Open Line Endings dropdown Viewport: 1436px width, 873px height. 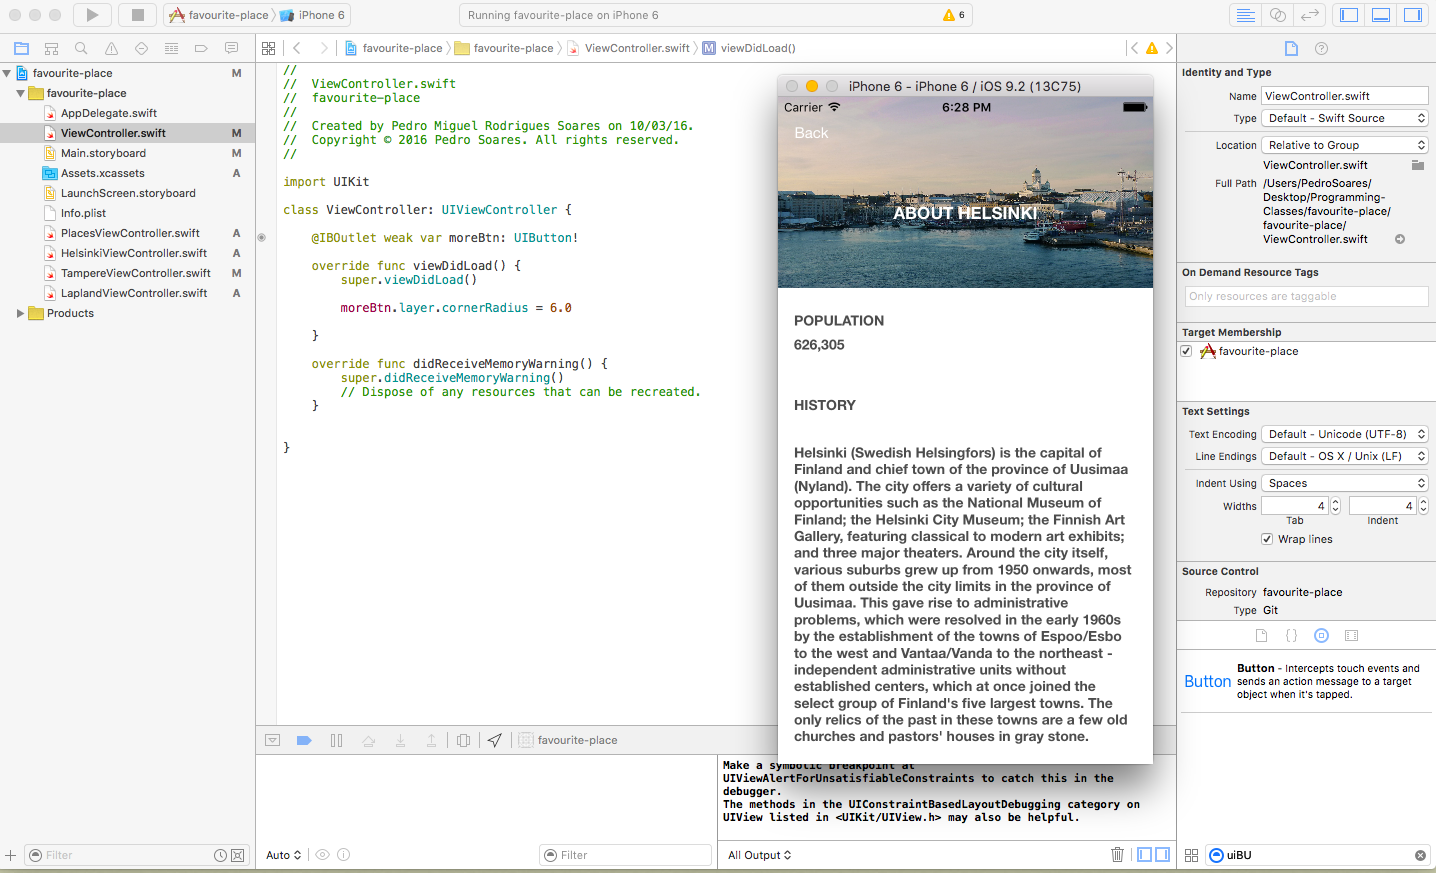click(x=1345, y=456)
